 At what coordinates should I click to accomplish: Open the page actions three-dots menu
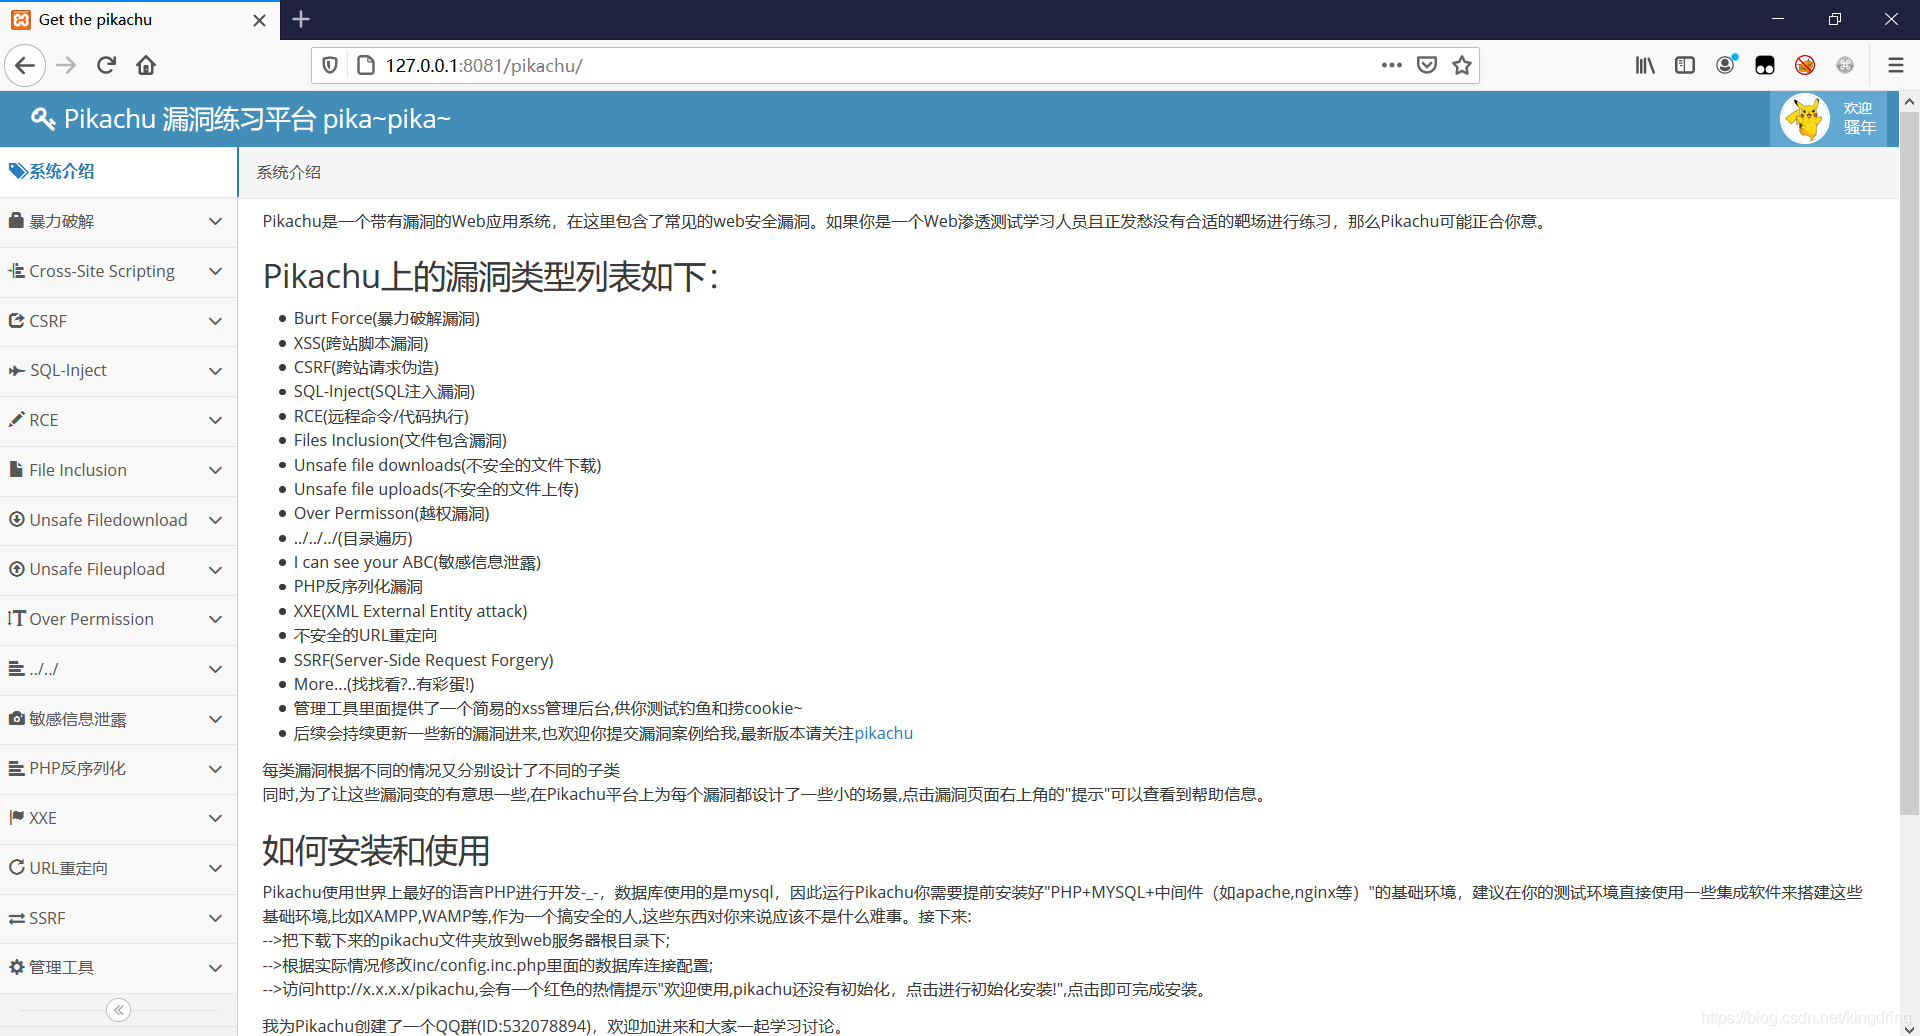click(x=1391, y=65)
